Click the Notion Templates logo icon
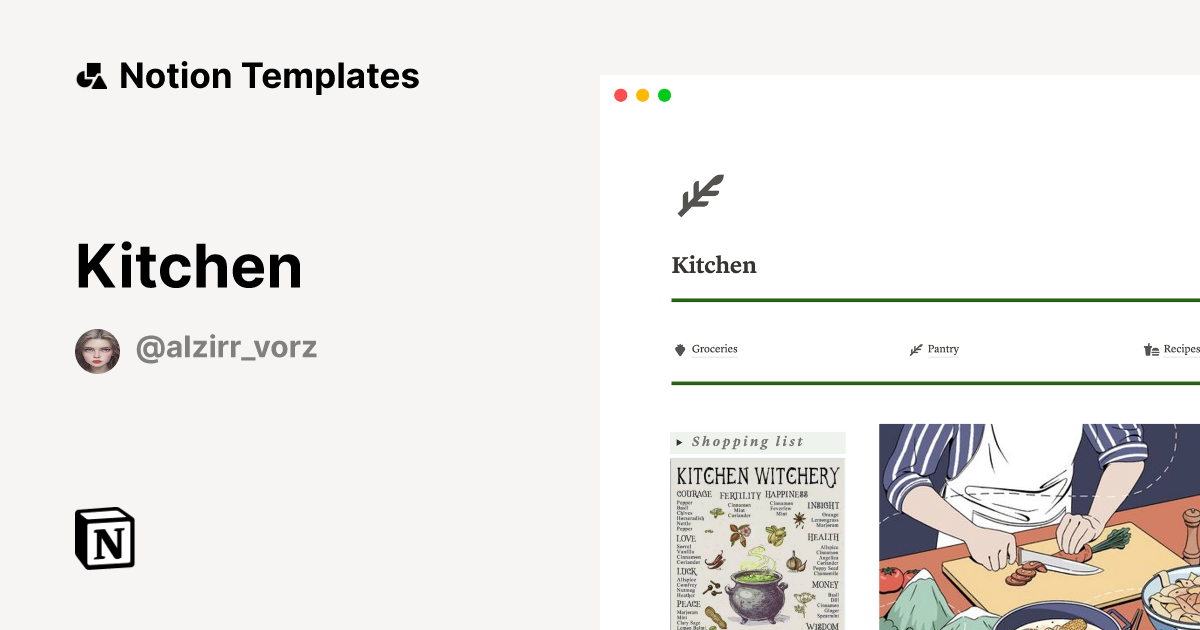This screenshot has width=1200, height=630. point(91,74)
